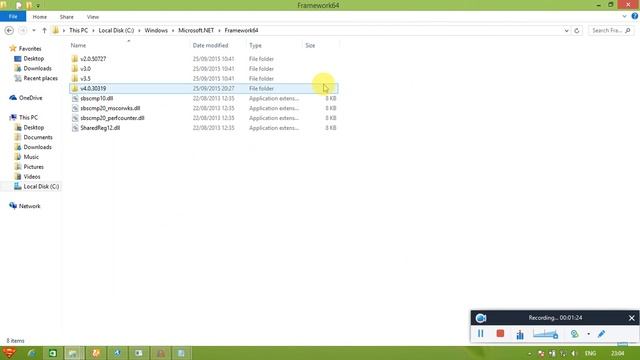
Task: Open Start button Superman logo
Action: tap(9, 353)
